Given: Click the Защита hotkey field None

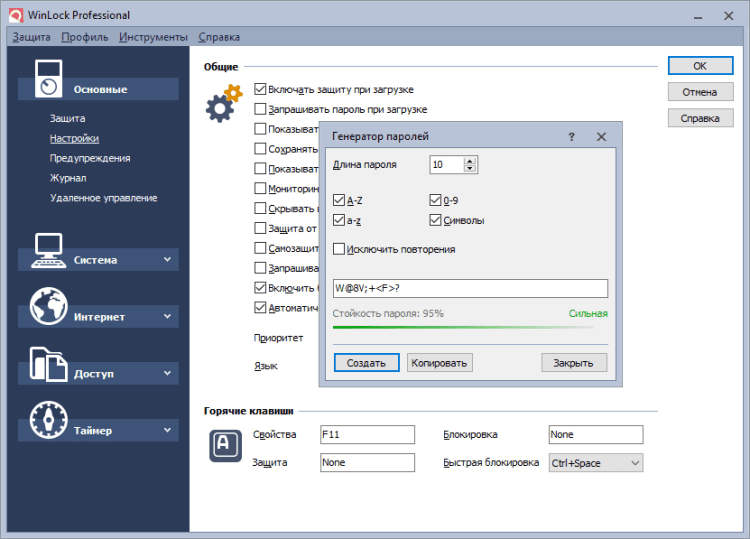Looking at the screenshot, I should (x=367, y=462).
